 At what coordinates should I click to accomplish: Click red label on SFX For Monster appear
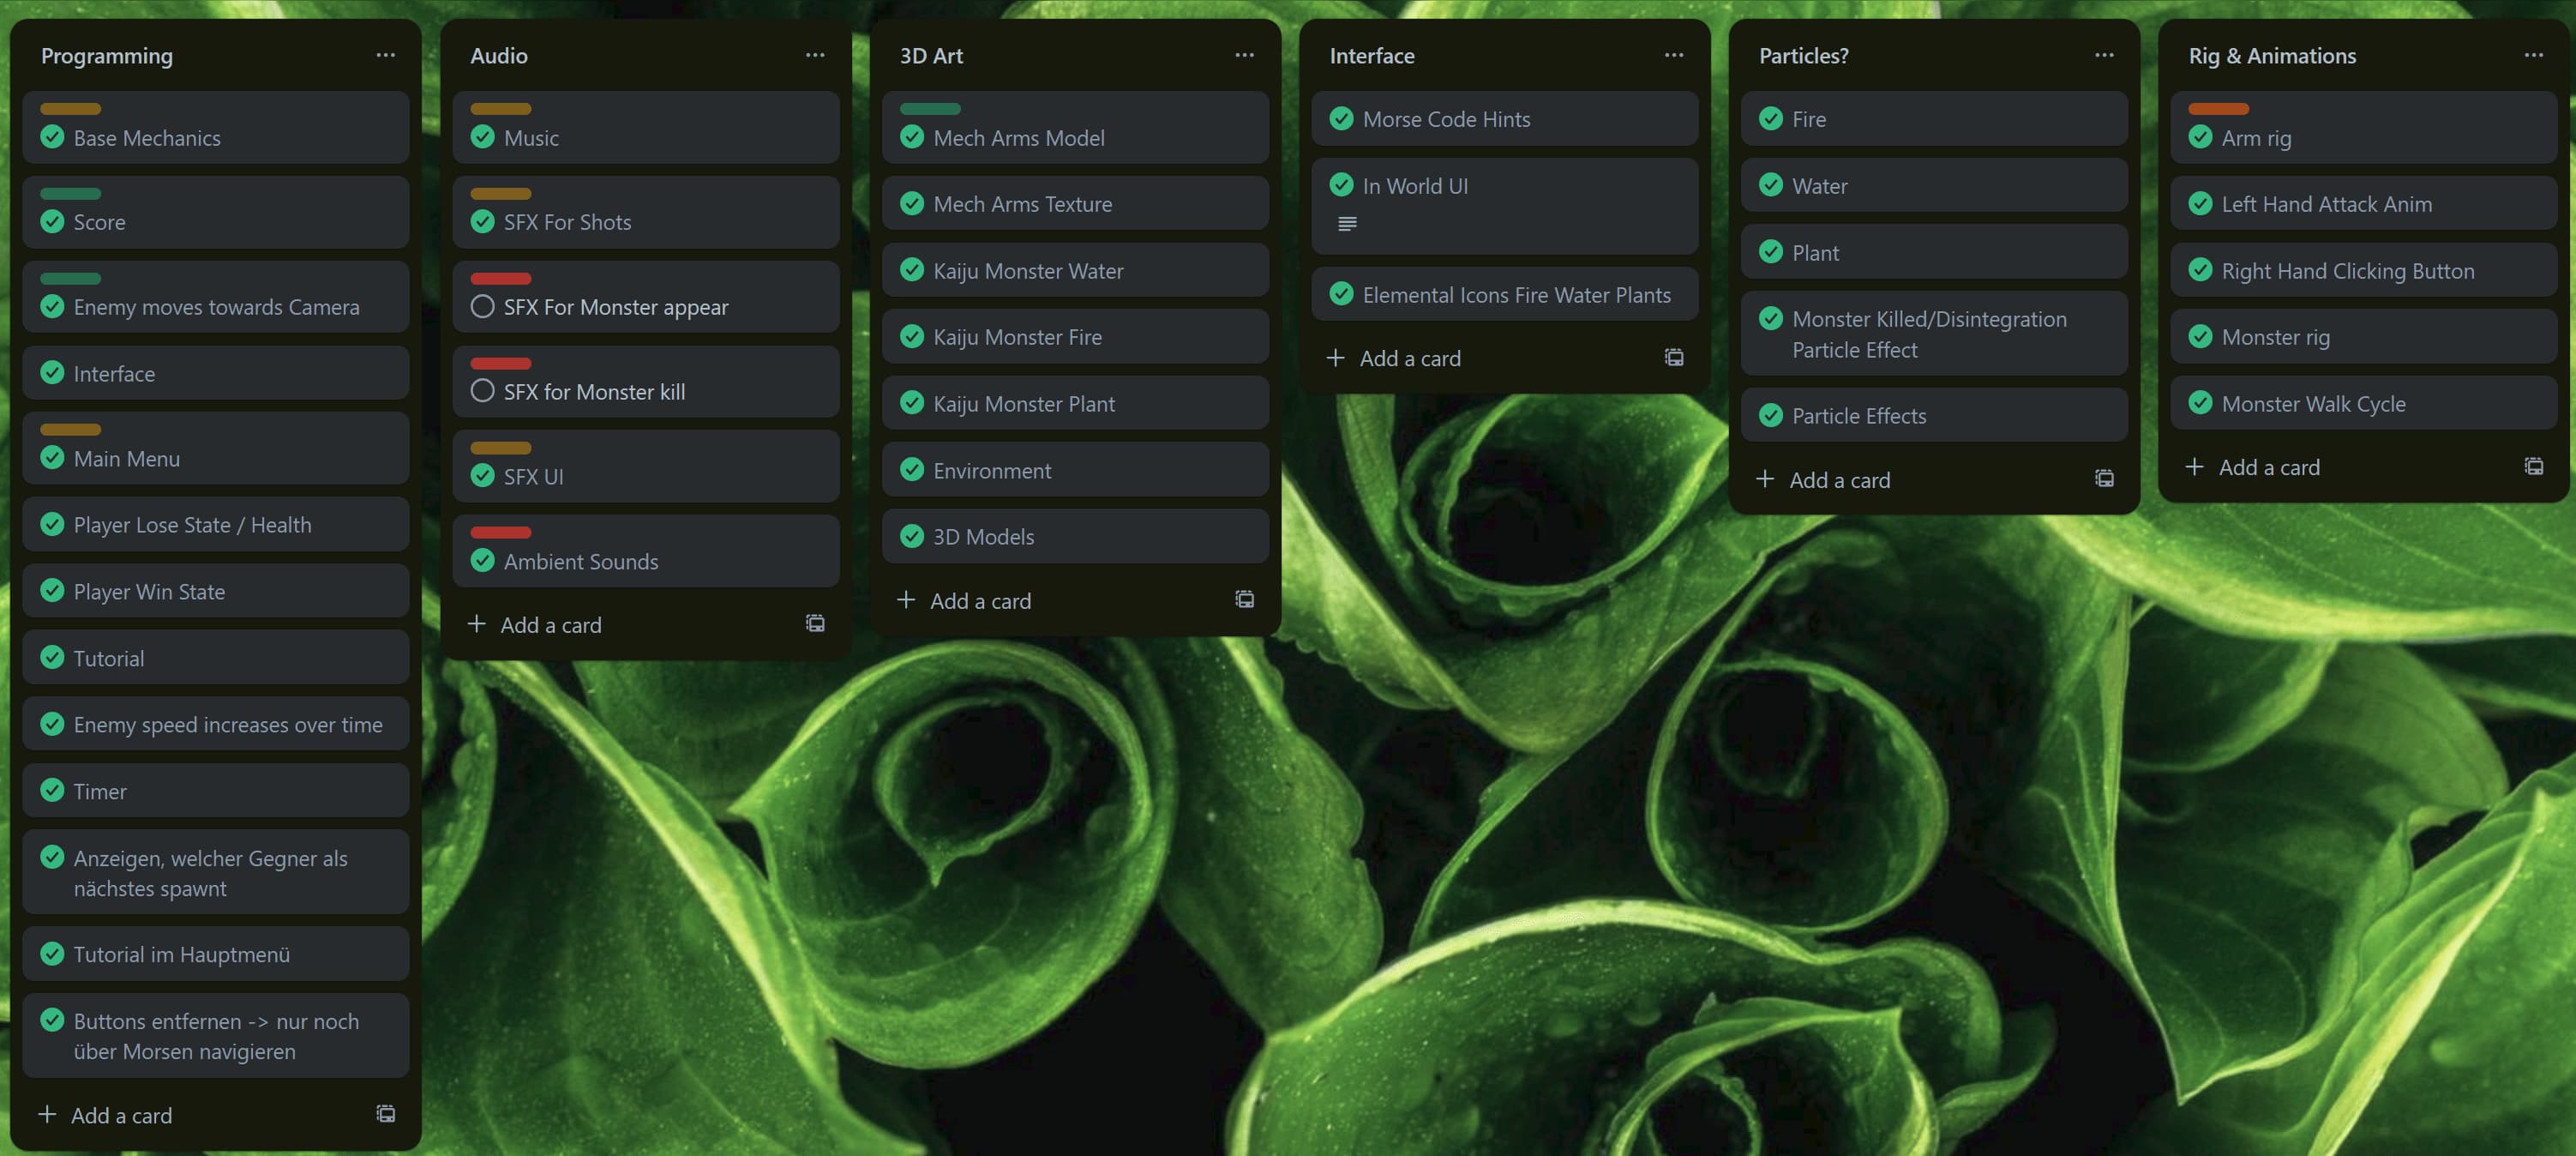[x=500, y=278]
